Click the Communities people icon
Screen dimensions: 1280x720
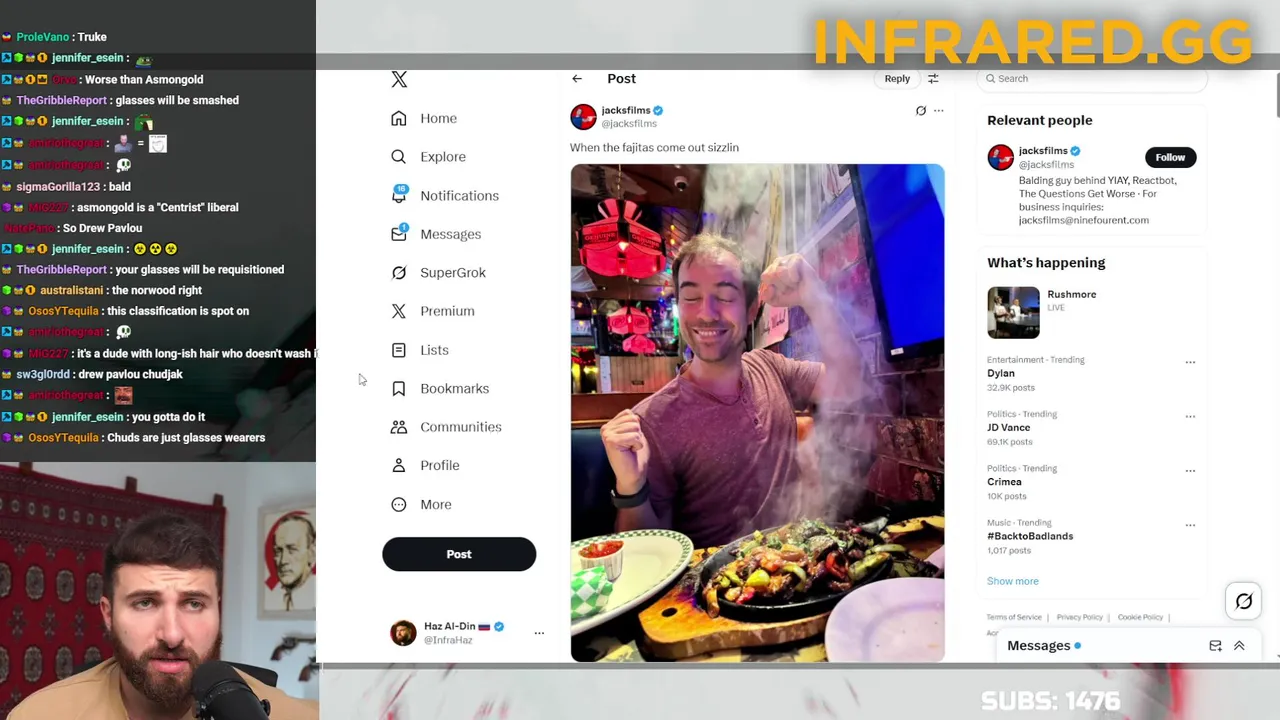399,427
